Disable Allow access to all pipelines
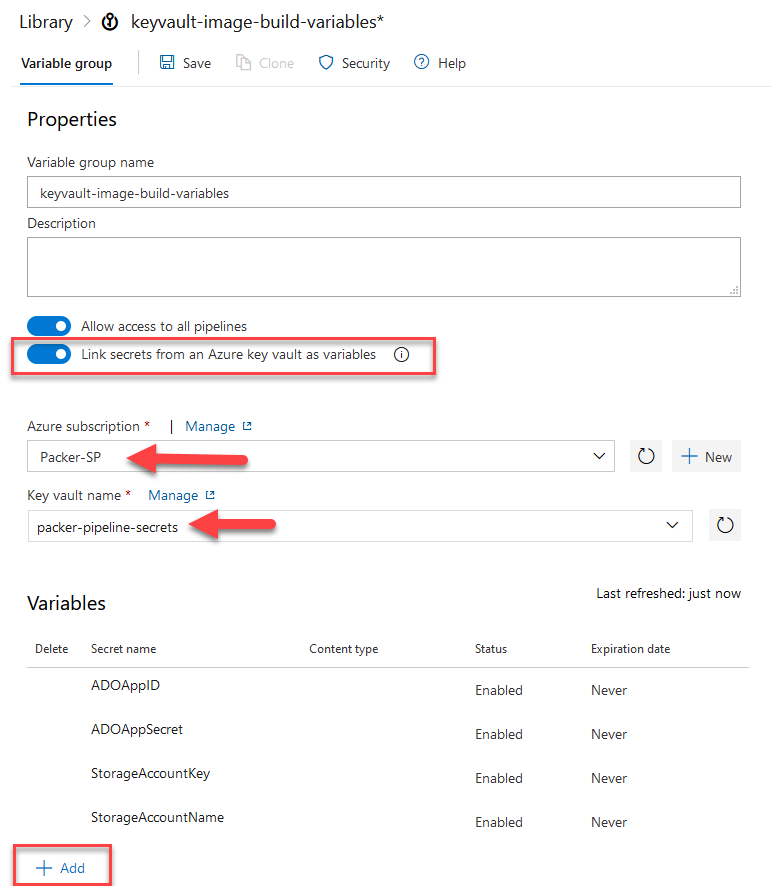The image size is (772, 886). (x=49, y=325)
